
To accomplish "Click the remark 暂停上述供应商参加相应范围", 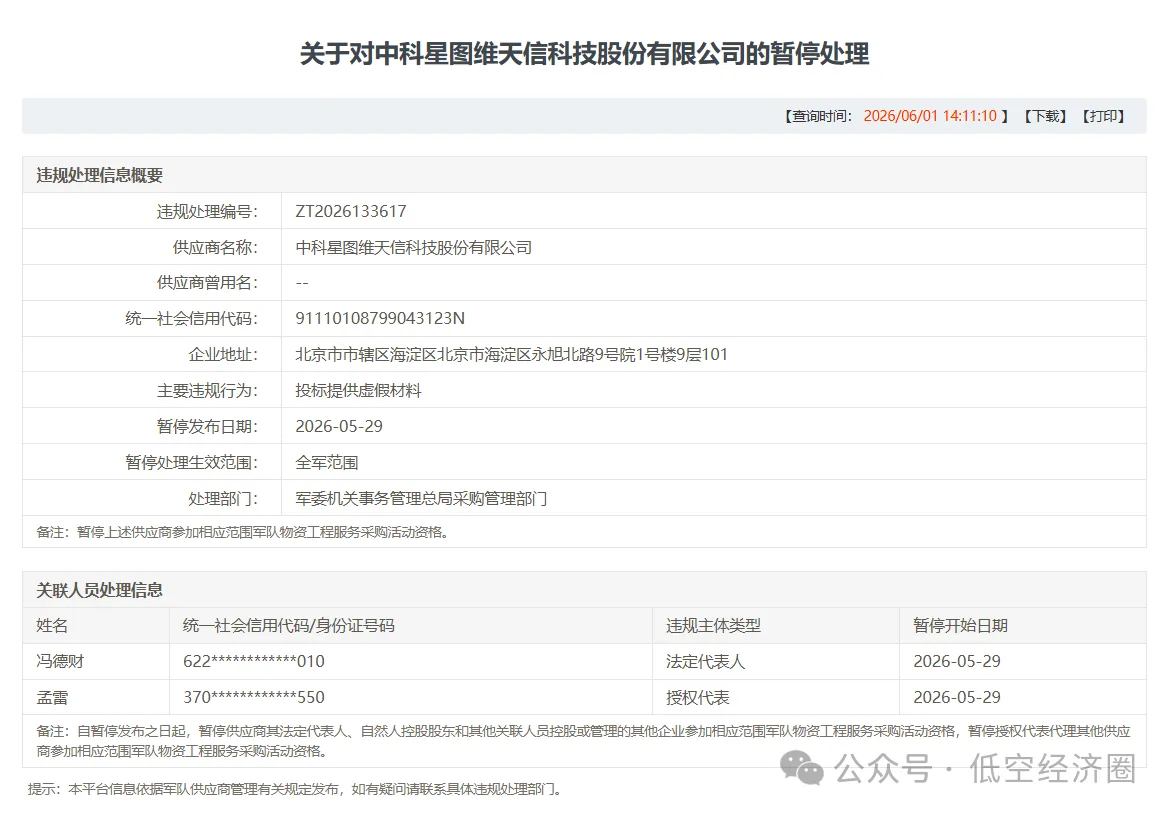I will pos(242,532).
